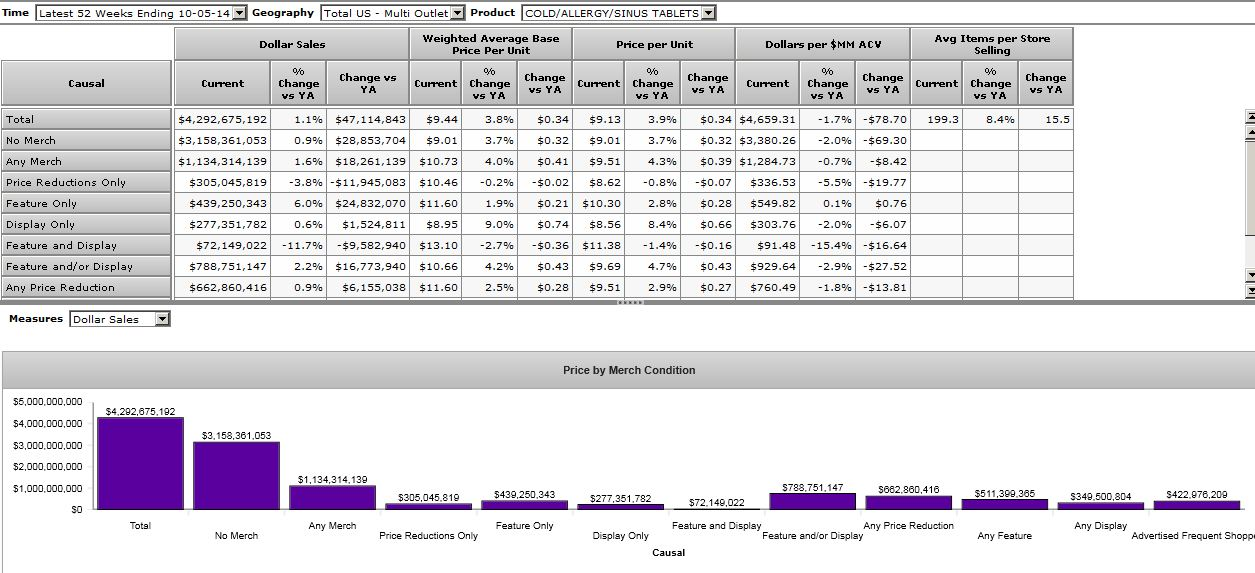This screenshot has height=573, width=1255.
Task: Select the Feature Only row label
Action: [x=86, y=203]
